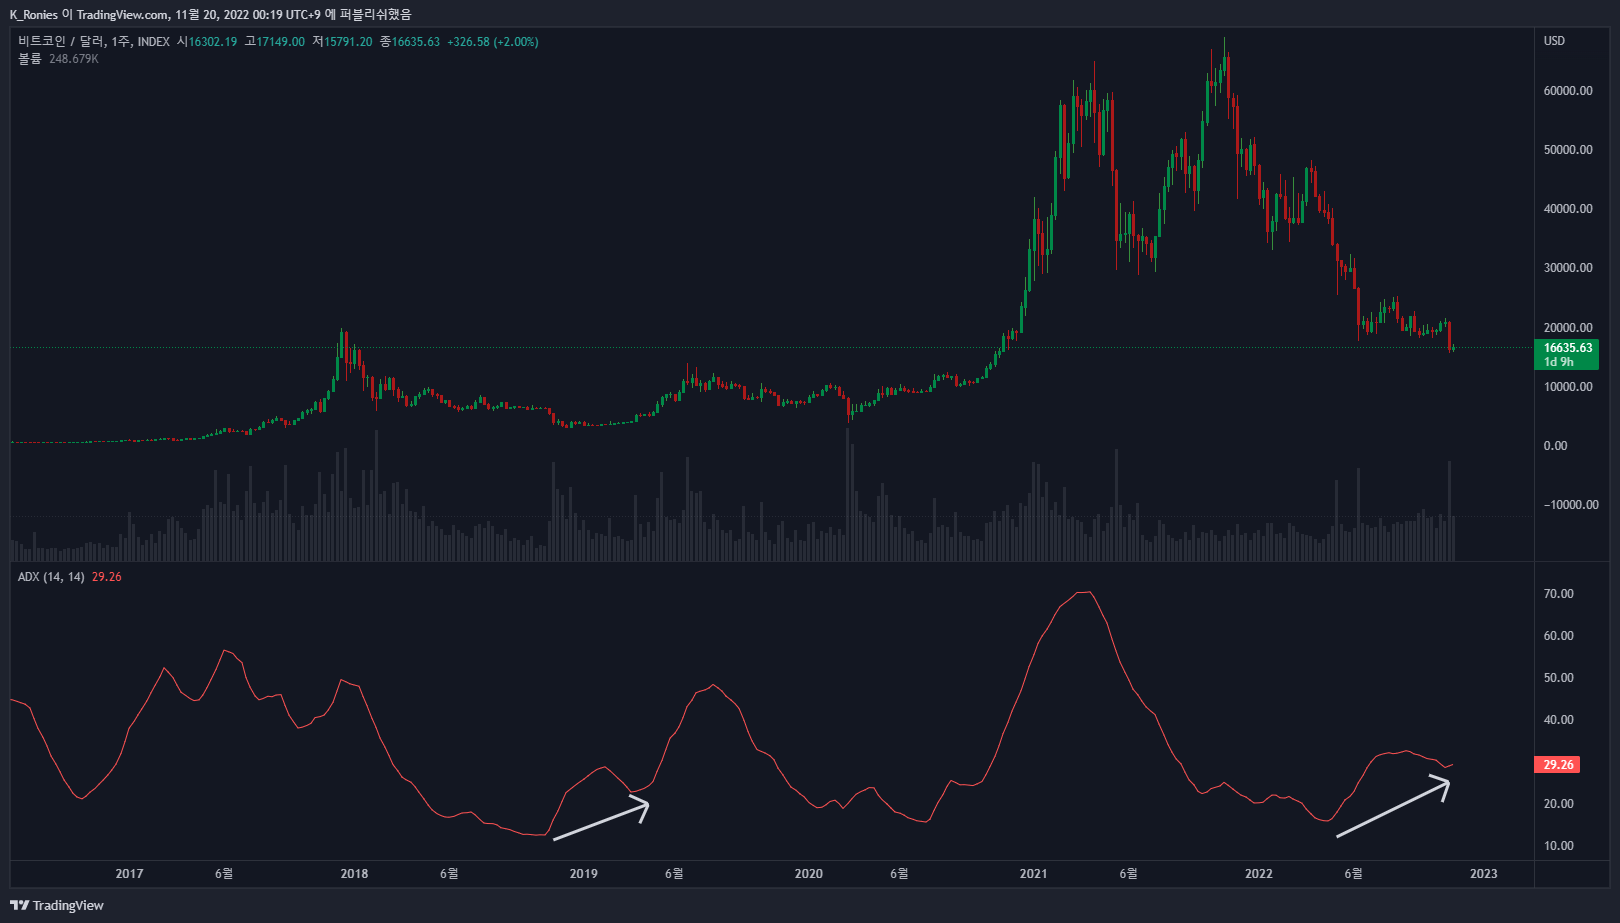
Task: Click the 2017 label on time axis
Action: click(129, 874)
